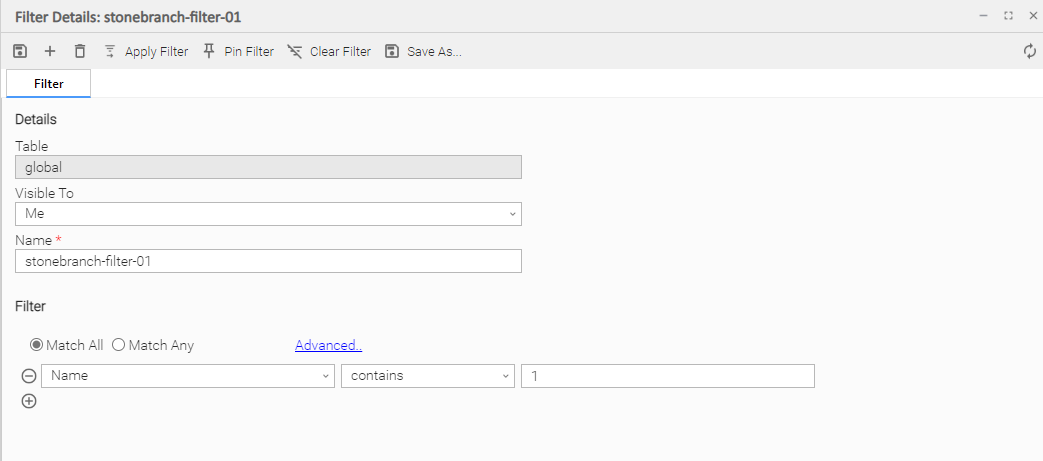Maximize the Filter Details window
1043x461 pixels.
1008,16
